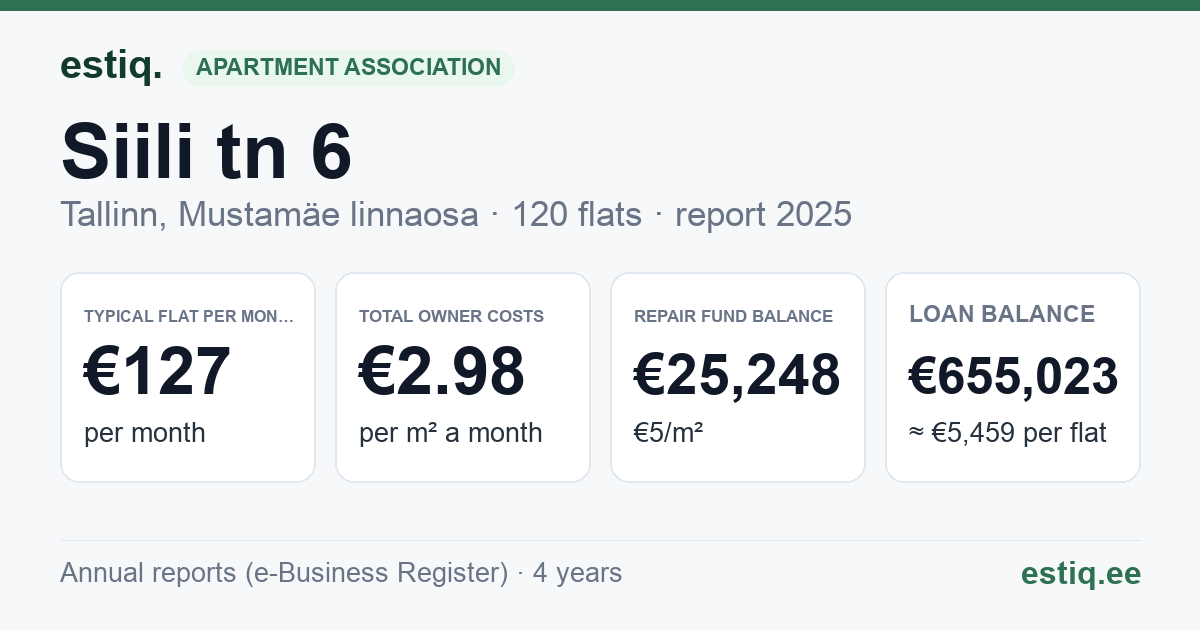Open the Total owner costs card
Viewport: 1200px width, 630px height.
pyautogui.click(x=463, y=377)
